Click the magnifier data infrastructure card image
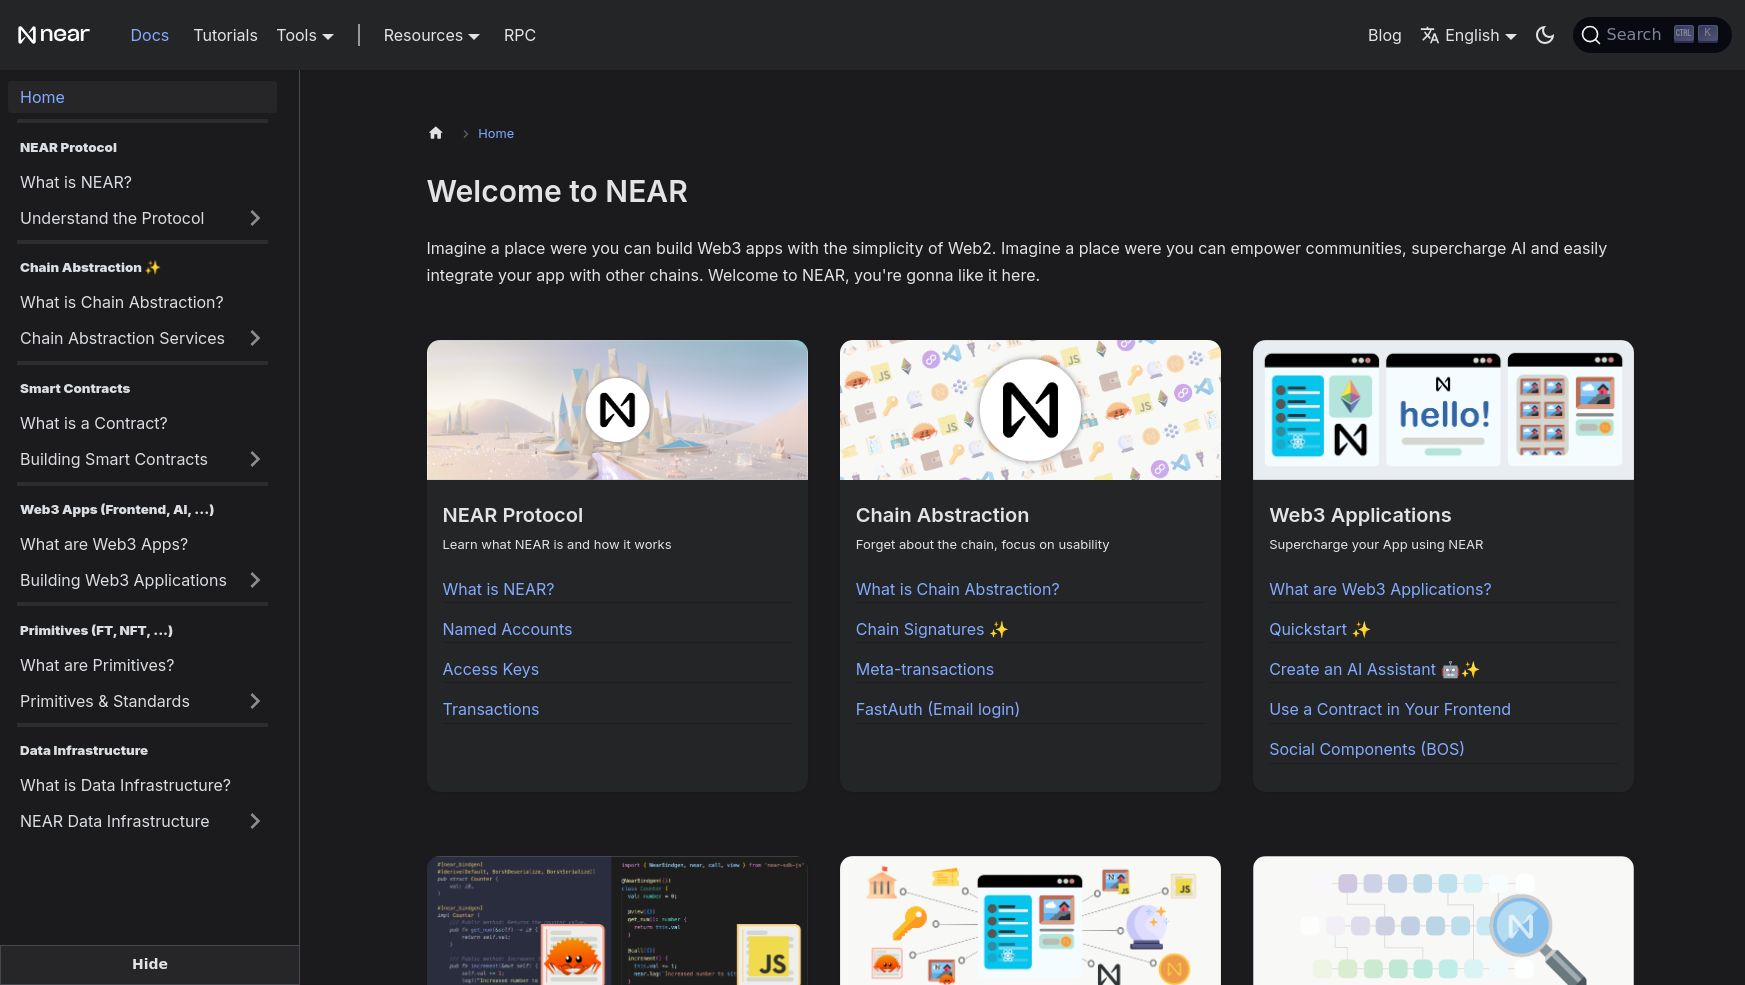This screenshot has width=1745, height=985. (x=1443, y=920)
